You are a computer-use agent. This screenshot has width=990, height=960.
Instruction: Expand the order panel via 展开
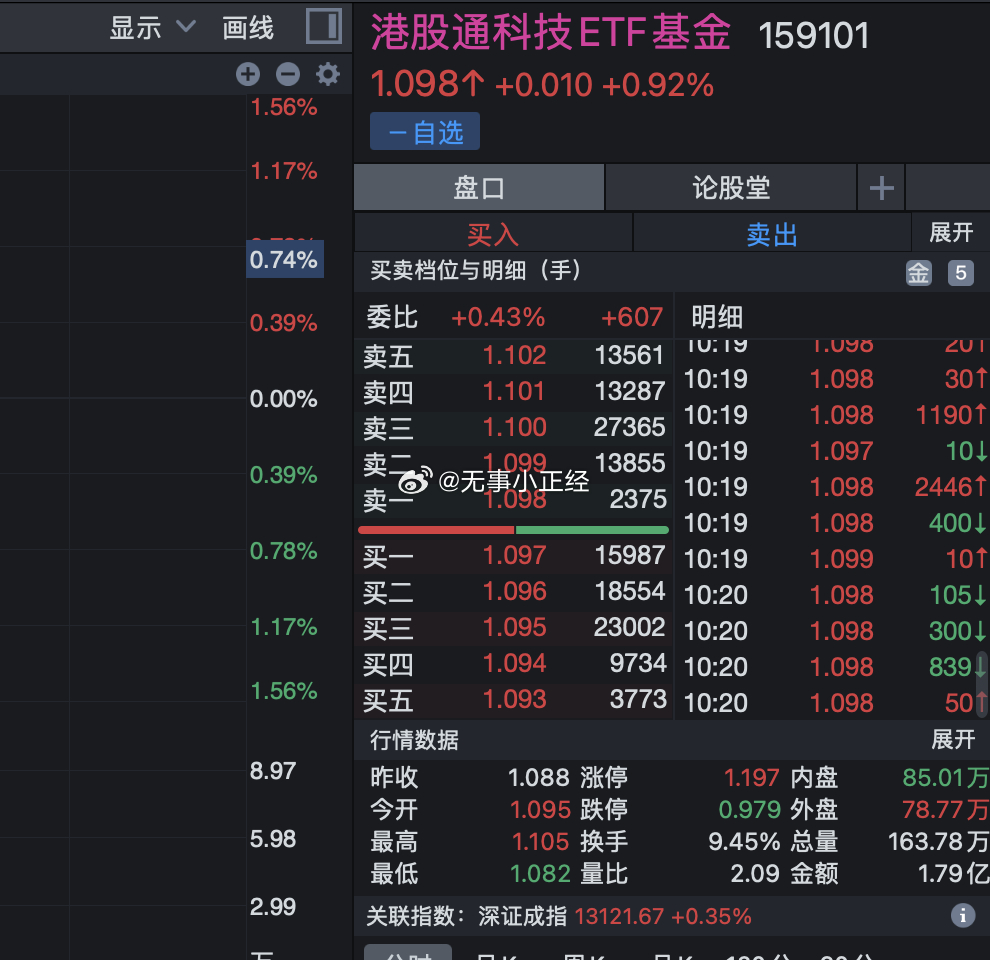[951, 232]
